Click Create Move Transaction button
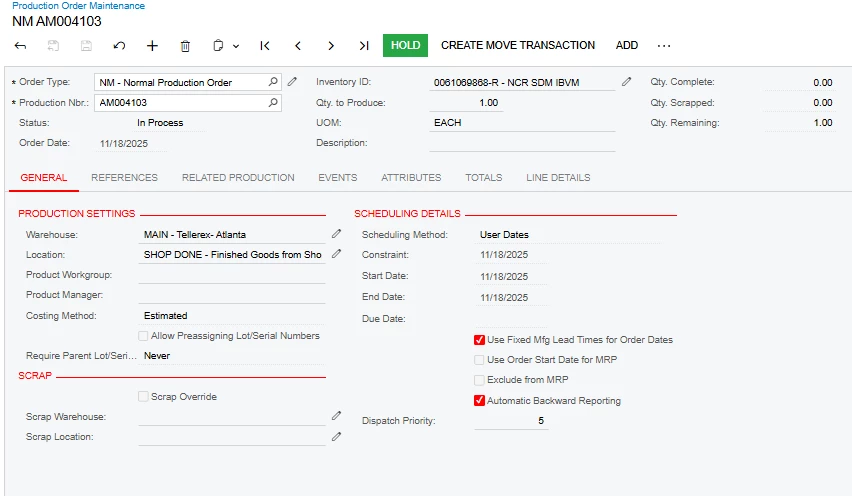This screenshot has height=496, width=852. tap(518, 45)
